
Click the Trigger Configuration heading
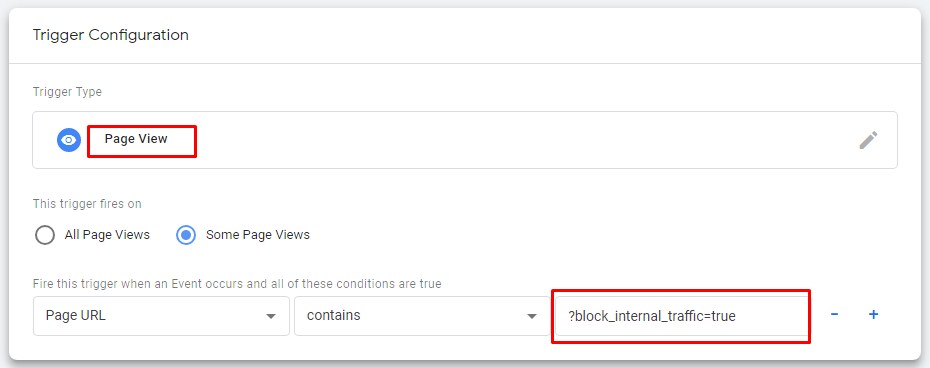point(111,35)
